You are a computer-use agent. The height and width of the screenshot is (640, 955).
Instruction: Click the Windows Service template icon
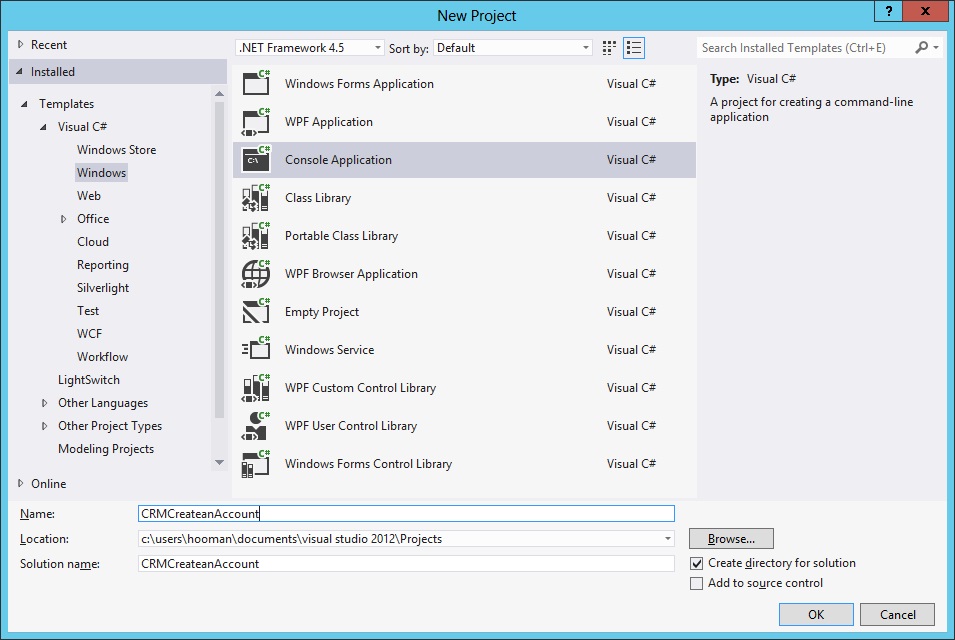[256, 350]
